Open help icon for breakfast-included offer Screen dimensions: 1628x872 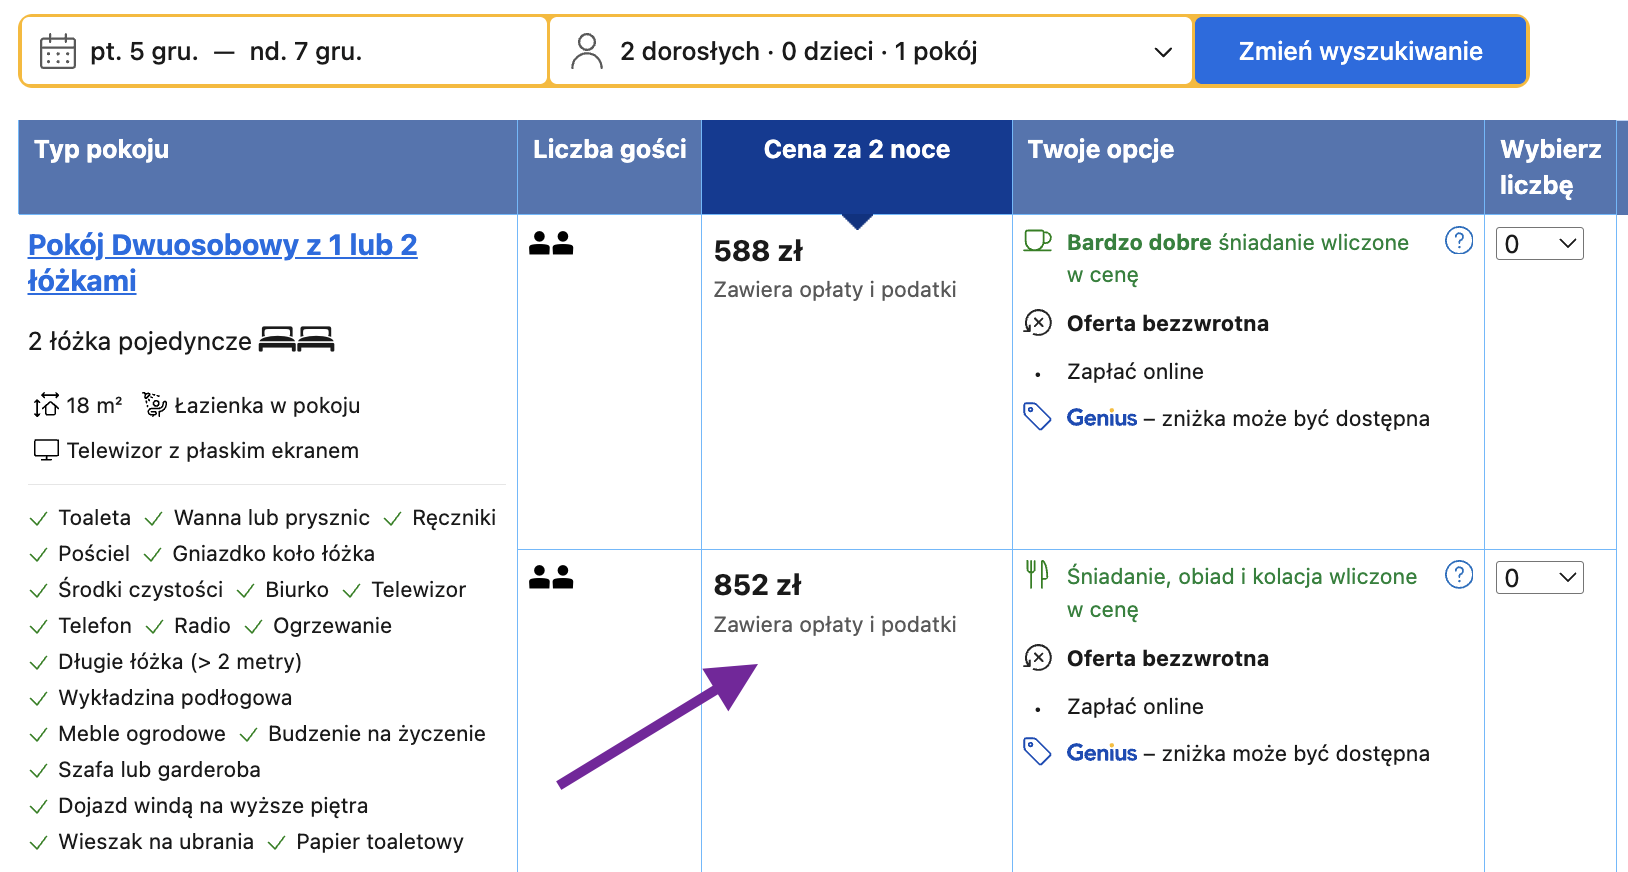(x=1459, y=240)
